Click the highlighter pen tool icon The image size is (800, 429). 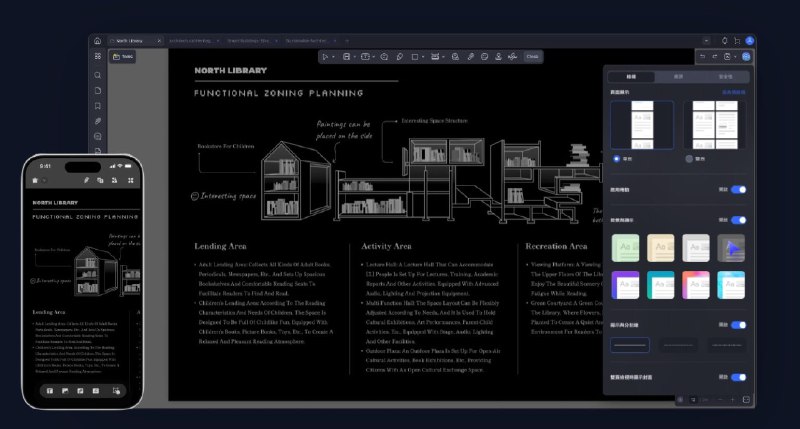pos(398,57)
